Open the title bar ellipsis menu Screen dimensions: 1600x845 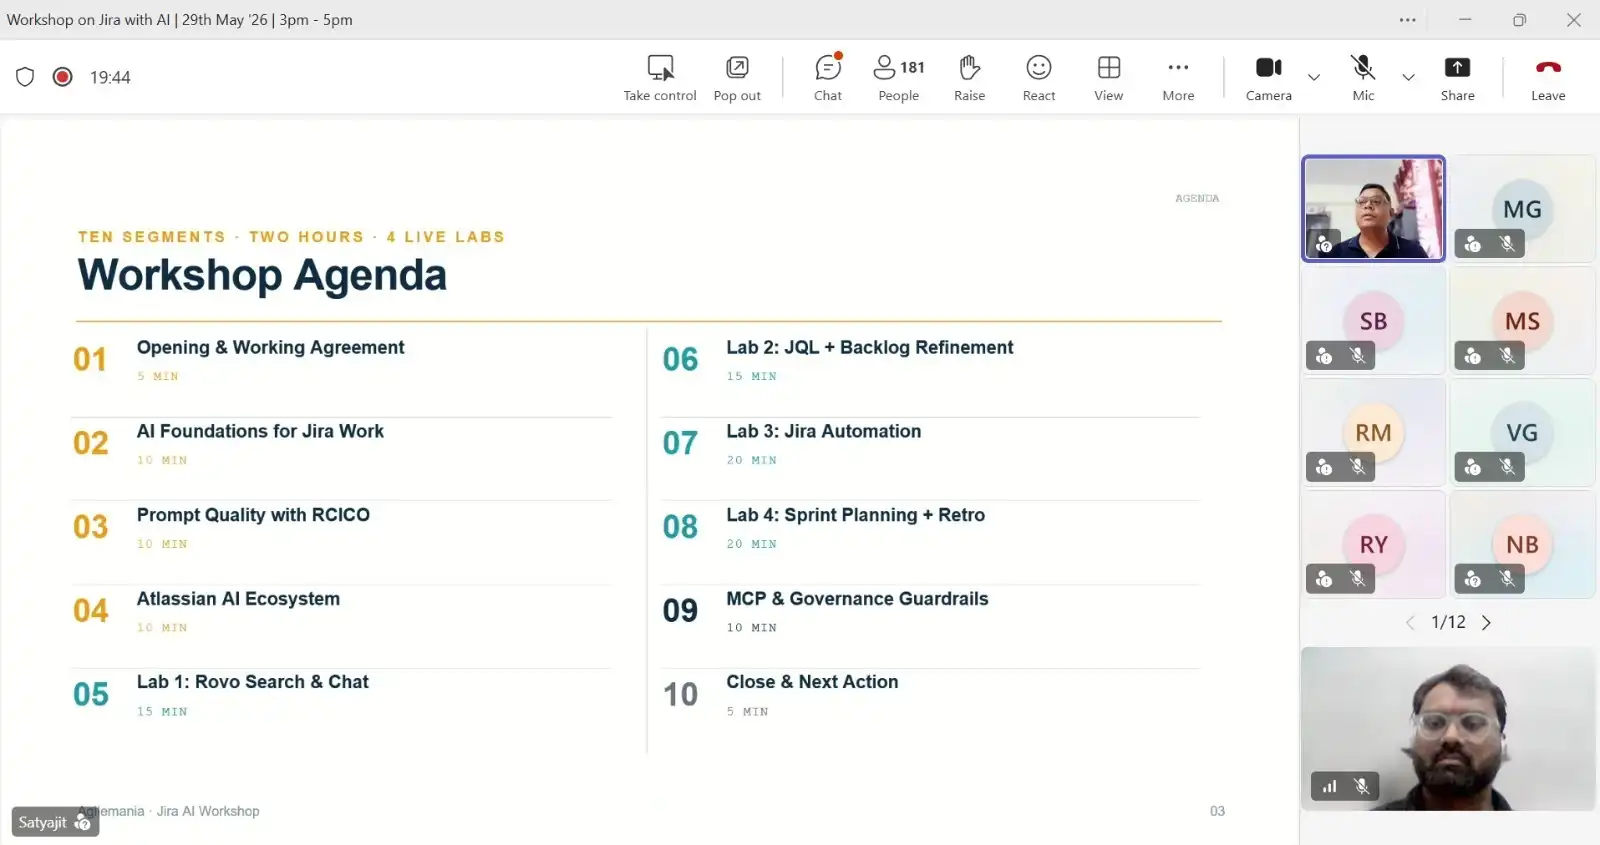coord(1408,20)
